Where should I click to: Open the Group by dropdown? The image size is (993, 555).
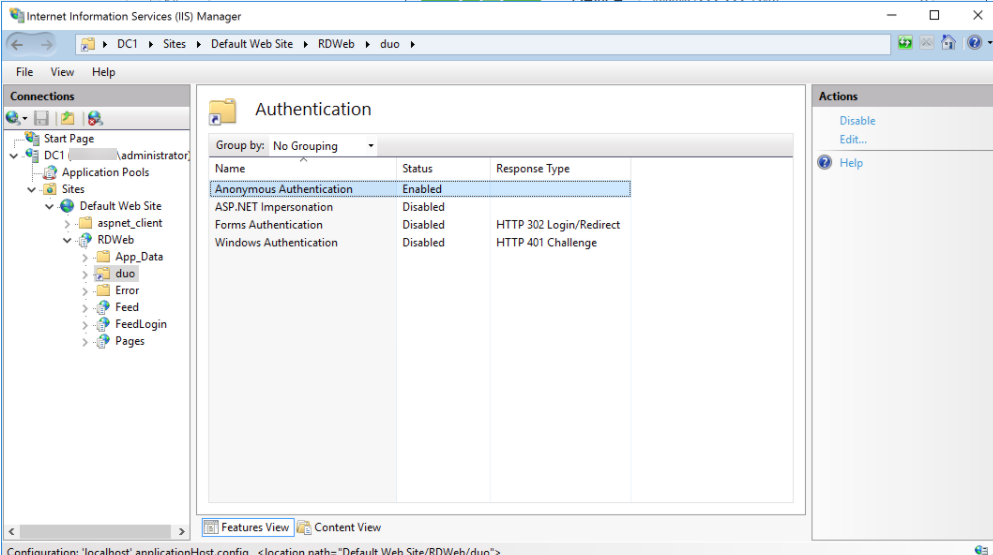pos(324,146)
